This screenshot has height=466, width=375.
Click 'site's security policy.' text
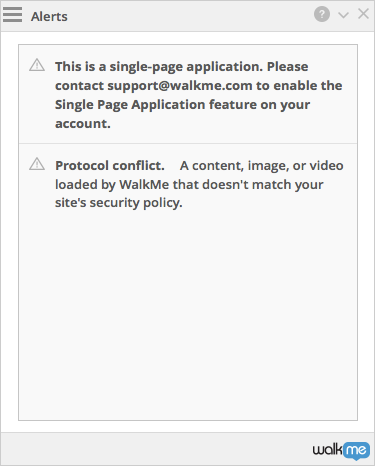pyautogui.click(x=119, y=203)
